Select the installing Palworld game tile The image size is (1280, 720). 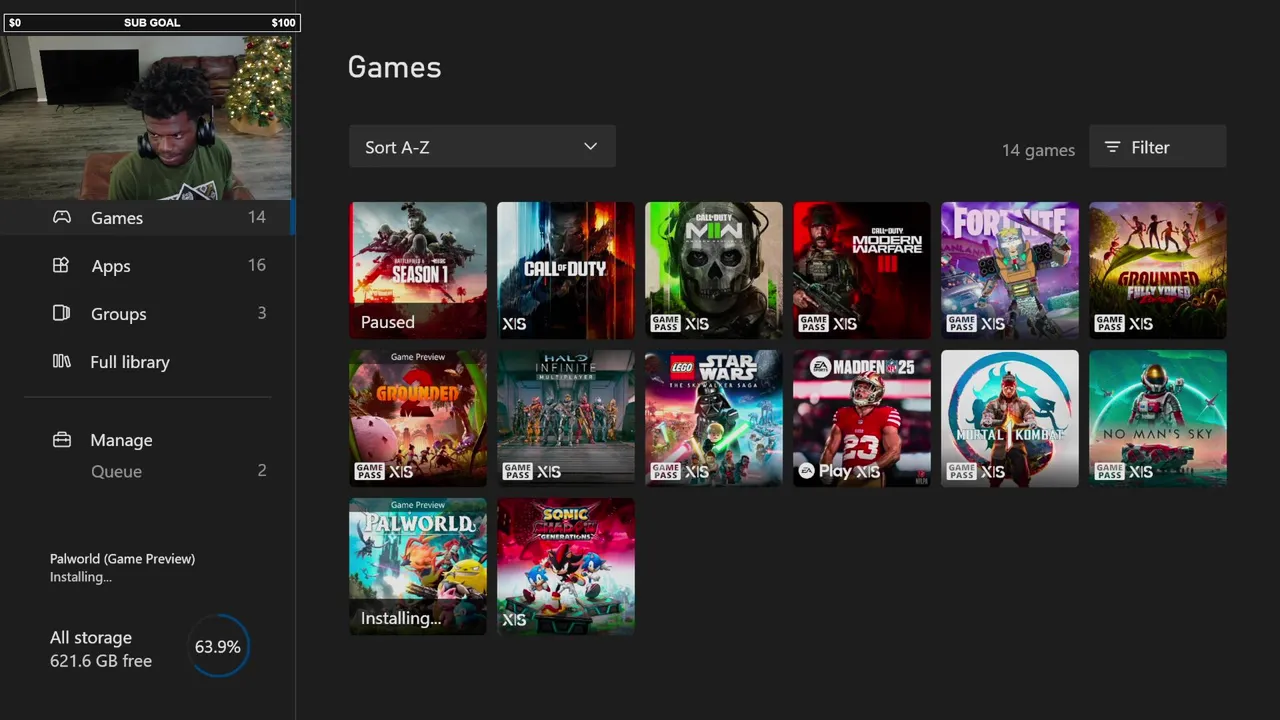tap(418, 566)
